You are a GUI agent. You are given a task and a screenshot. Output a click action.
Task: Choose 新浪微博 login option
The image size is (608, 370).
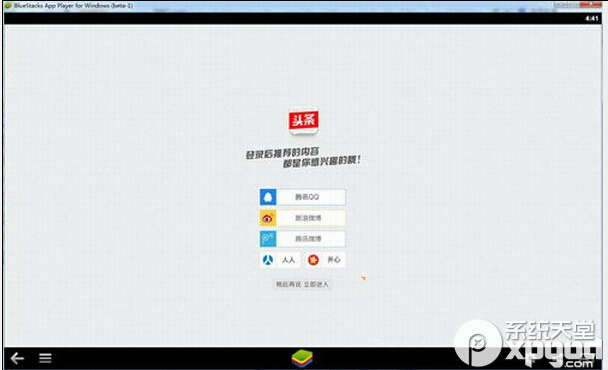click(x=302, y=218)
